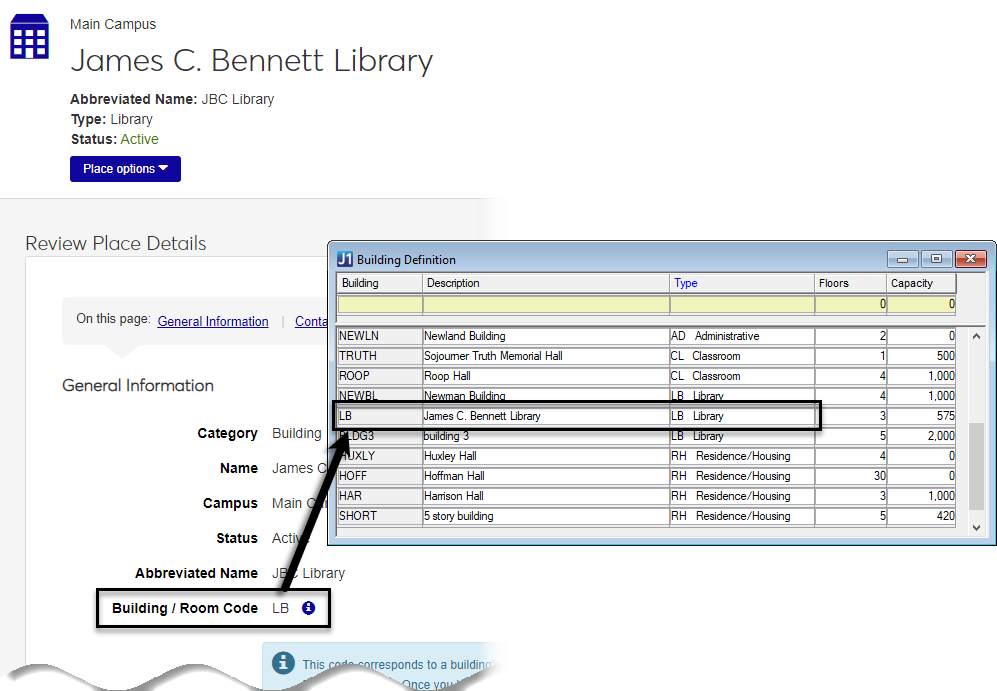Open the Place options dropdown

[125, 168]
